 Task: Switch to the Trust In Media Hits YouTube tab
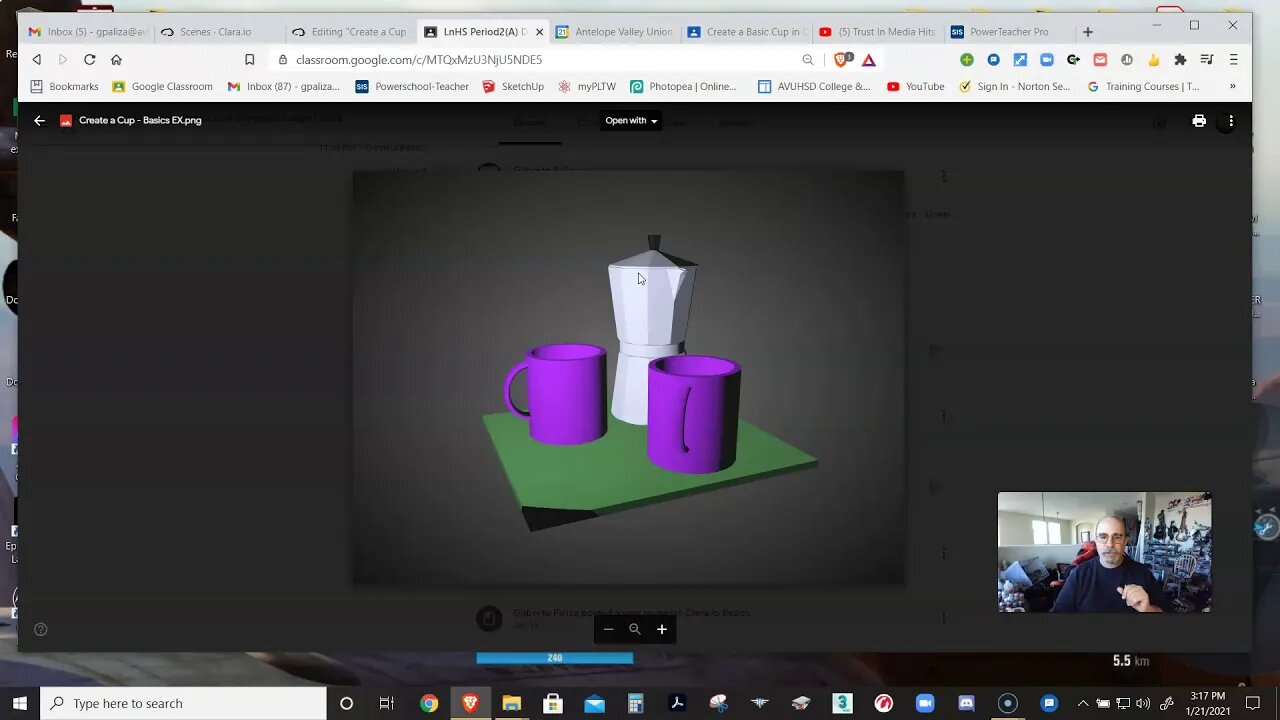click(x=878, y=32)
